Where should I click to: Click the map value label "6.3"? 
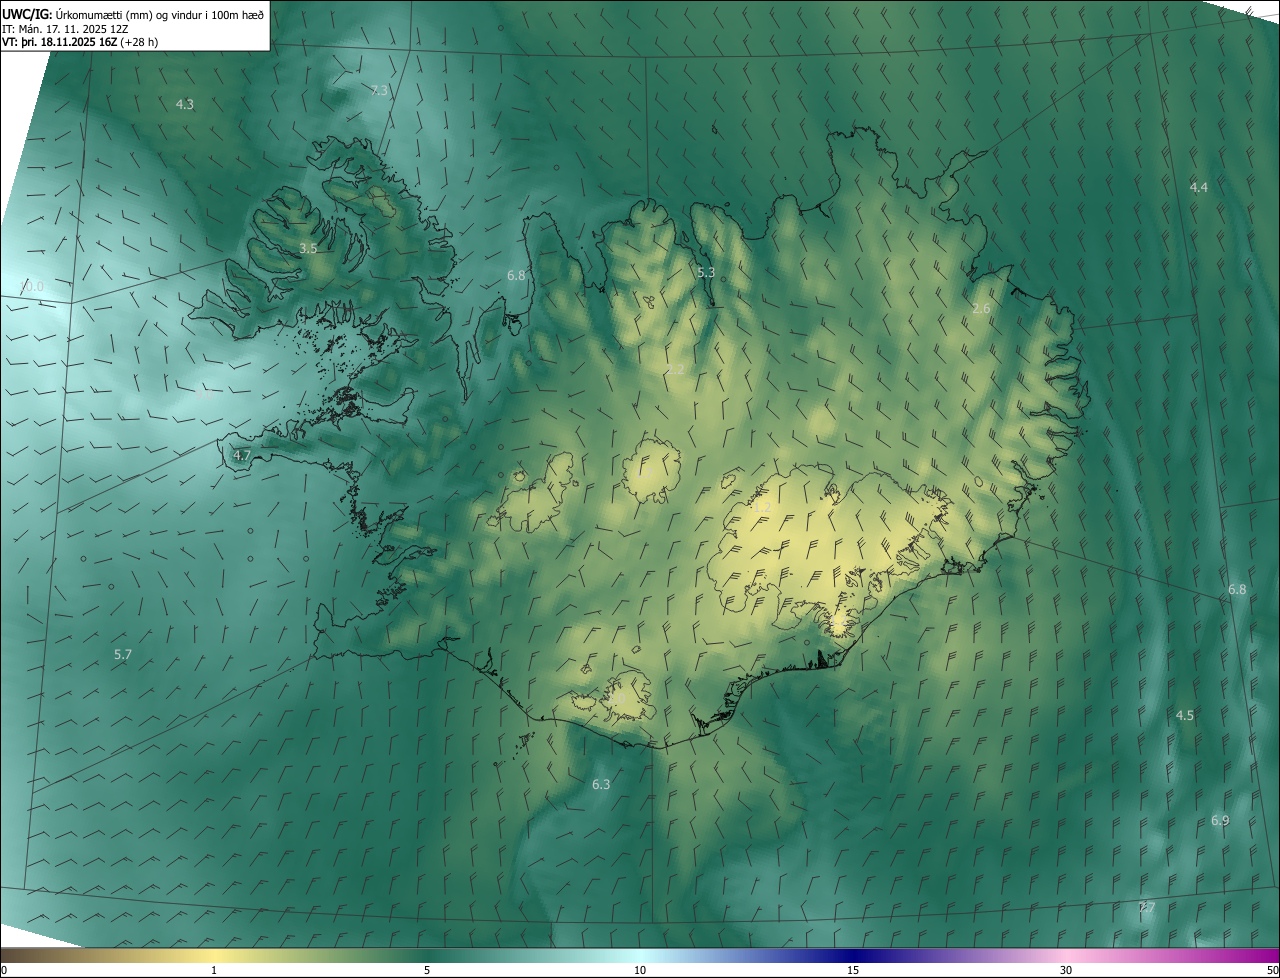601,784
